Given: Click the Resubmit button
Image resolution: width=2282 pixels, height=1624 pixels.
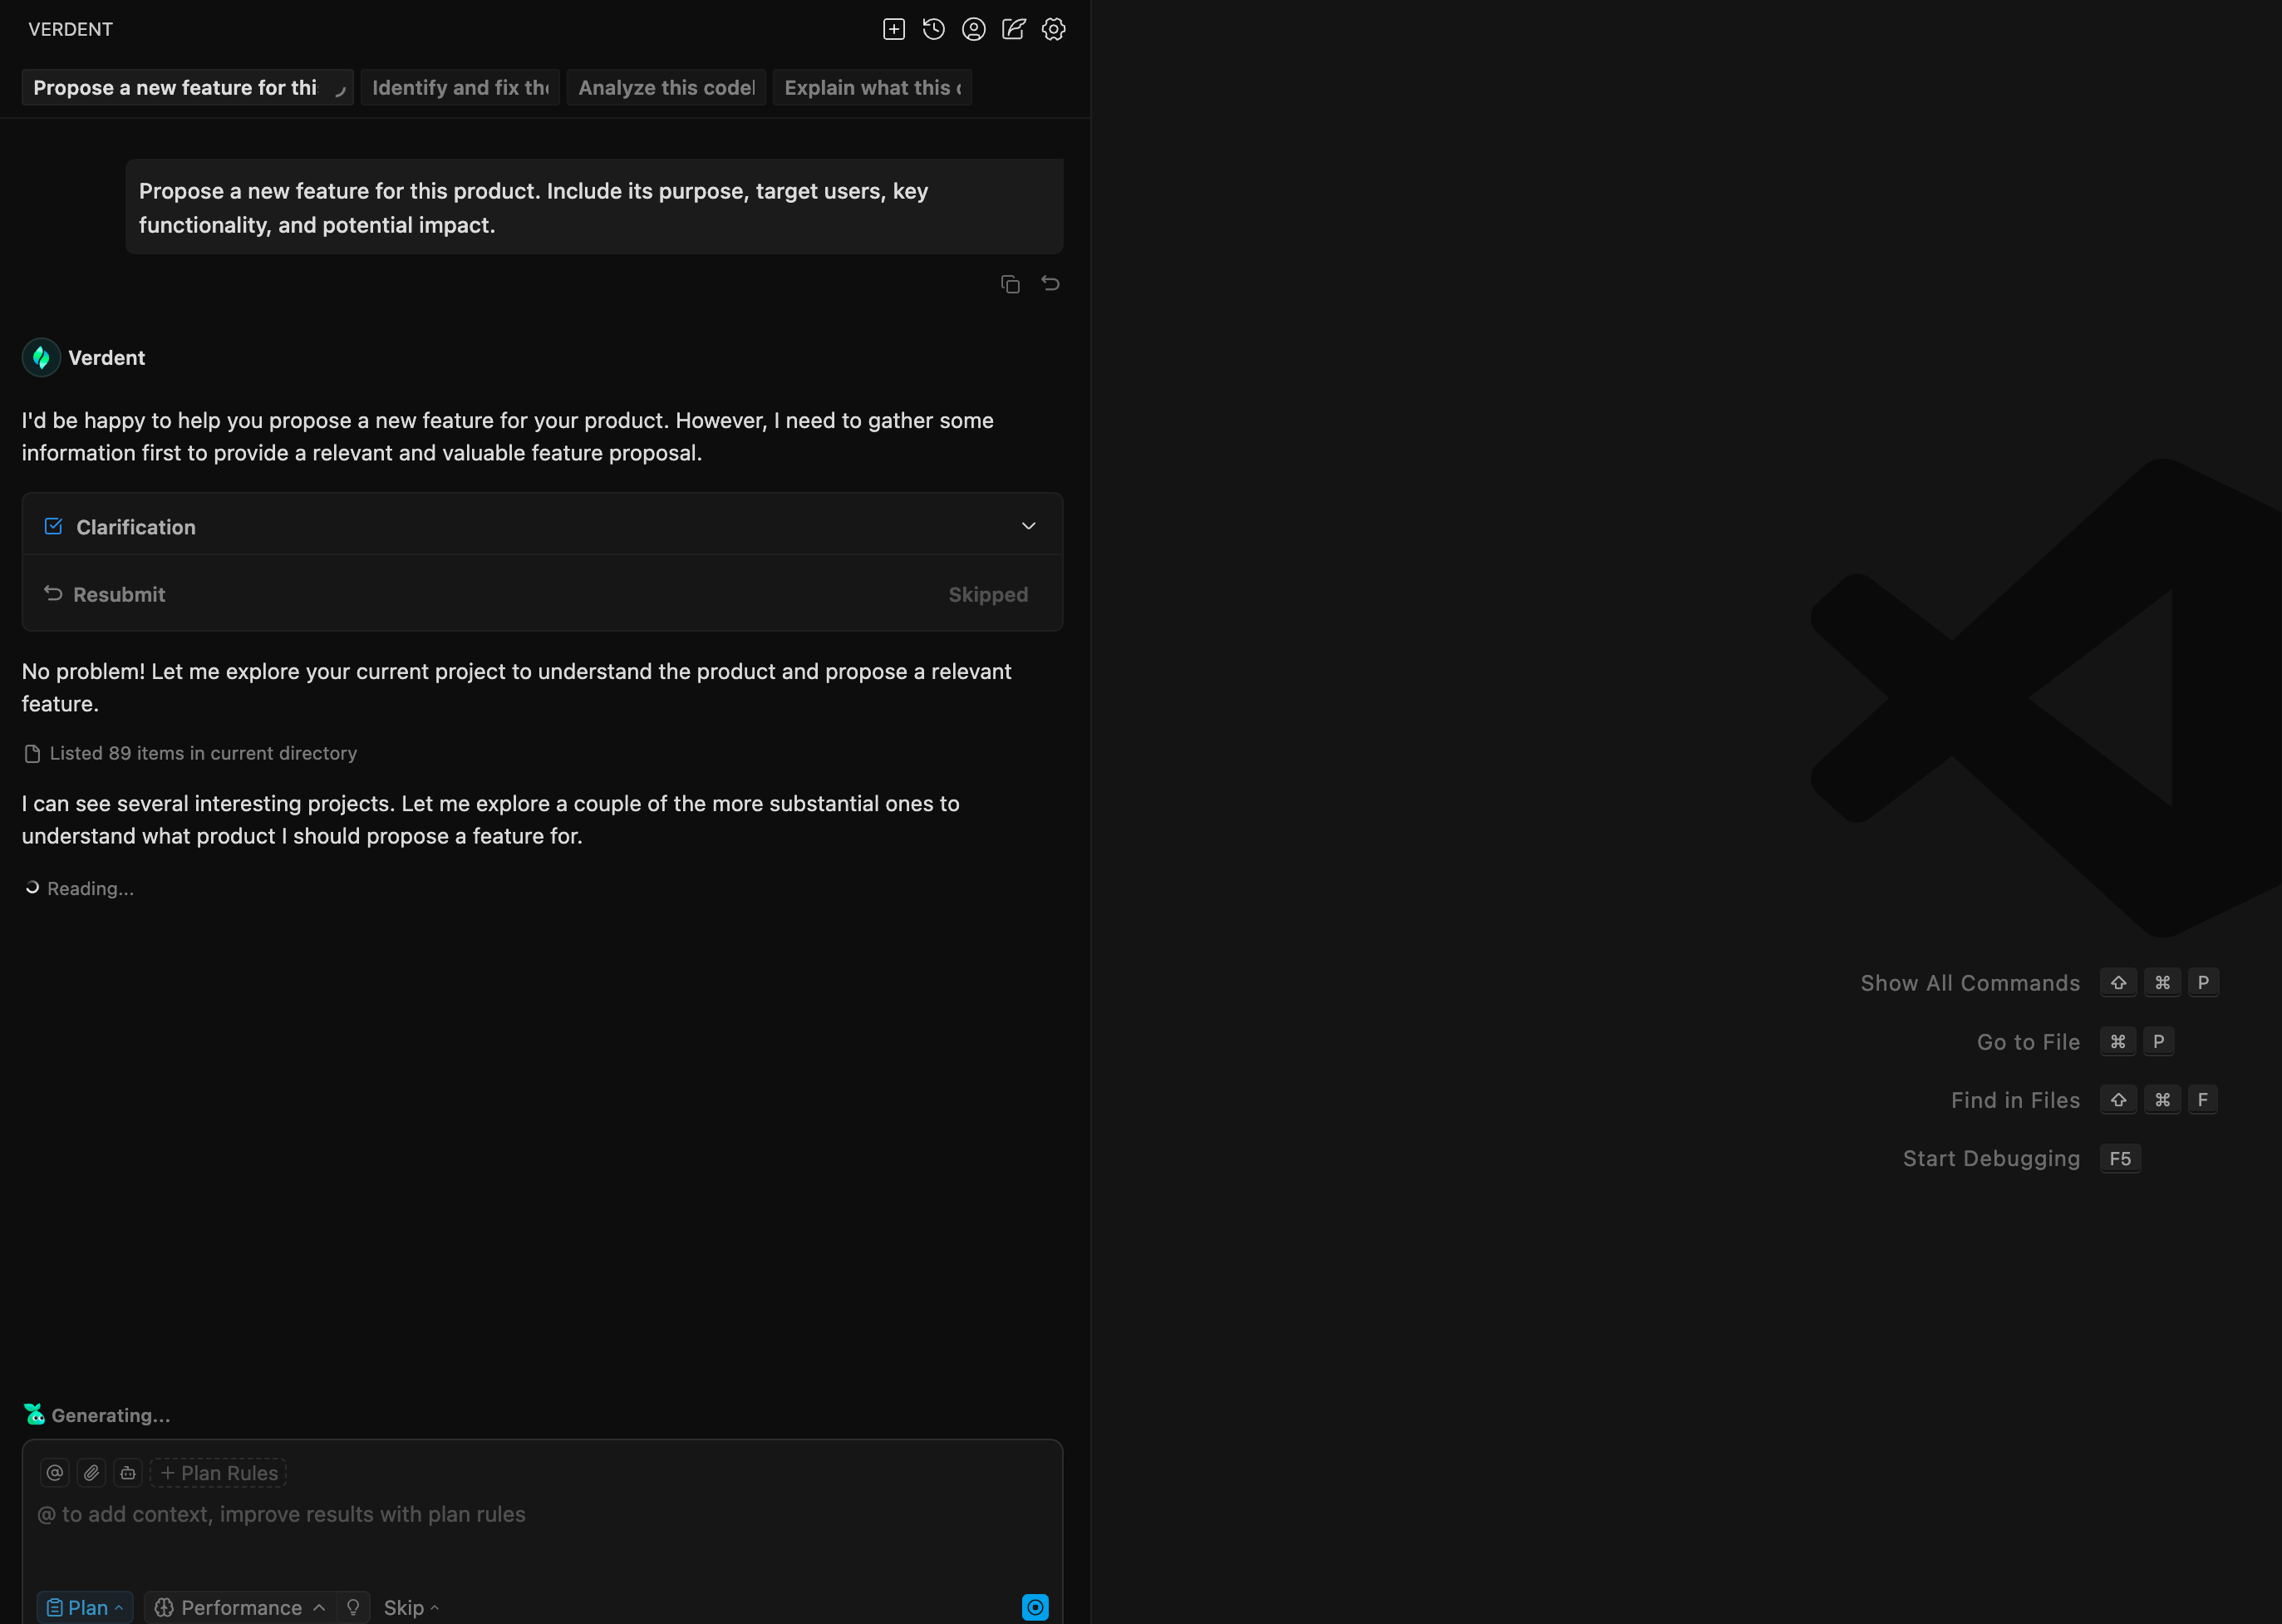Looking at the screenshot, I should (105, 594).
